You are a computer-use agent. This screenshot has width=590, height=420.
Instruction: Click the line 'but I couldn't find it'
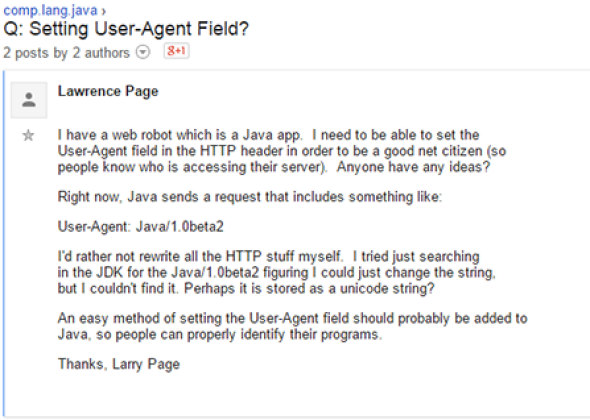tap(246, 289)
